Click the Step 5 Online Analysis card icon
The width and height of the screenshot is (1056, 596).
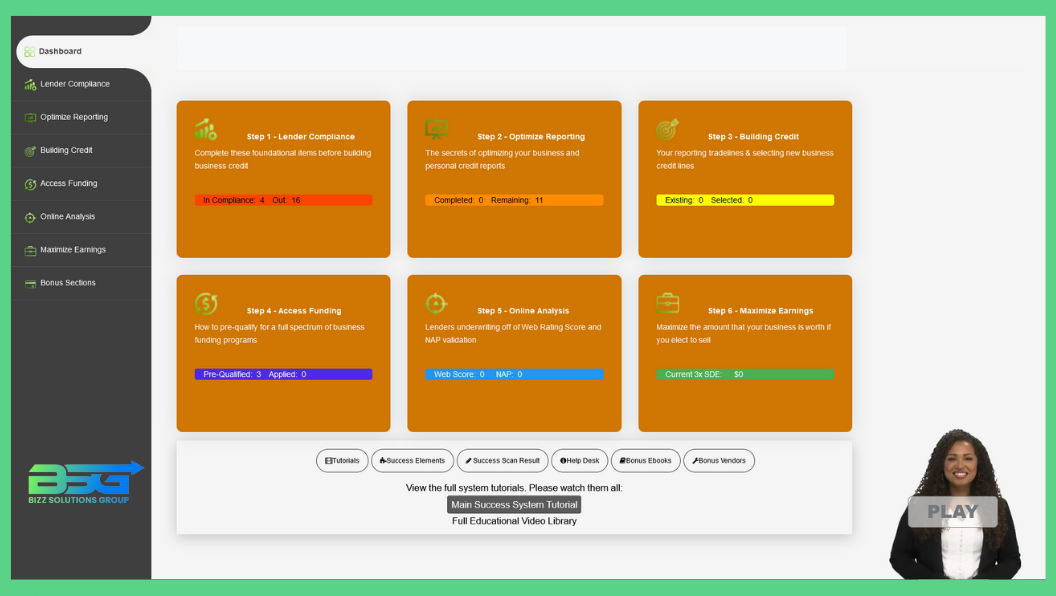436,303
